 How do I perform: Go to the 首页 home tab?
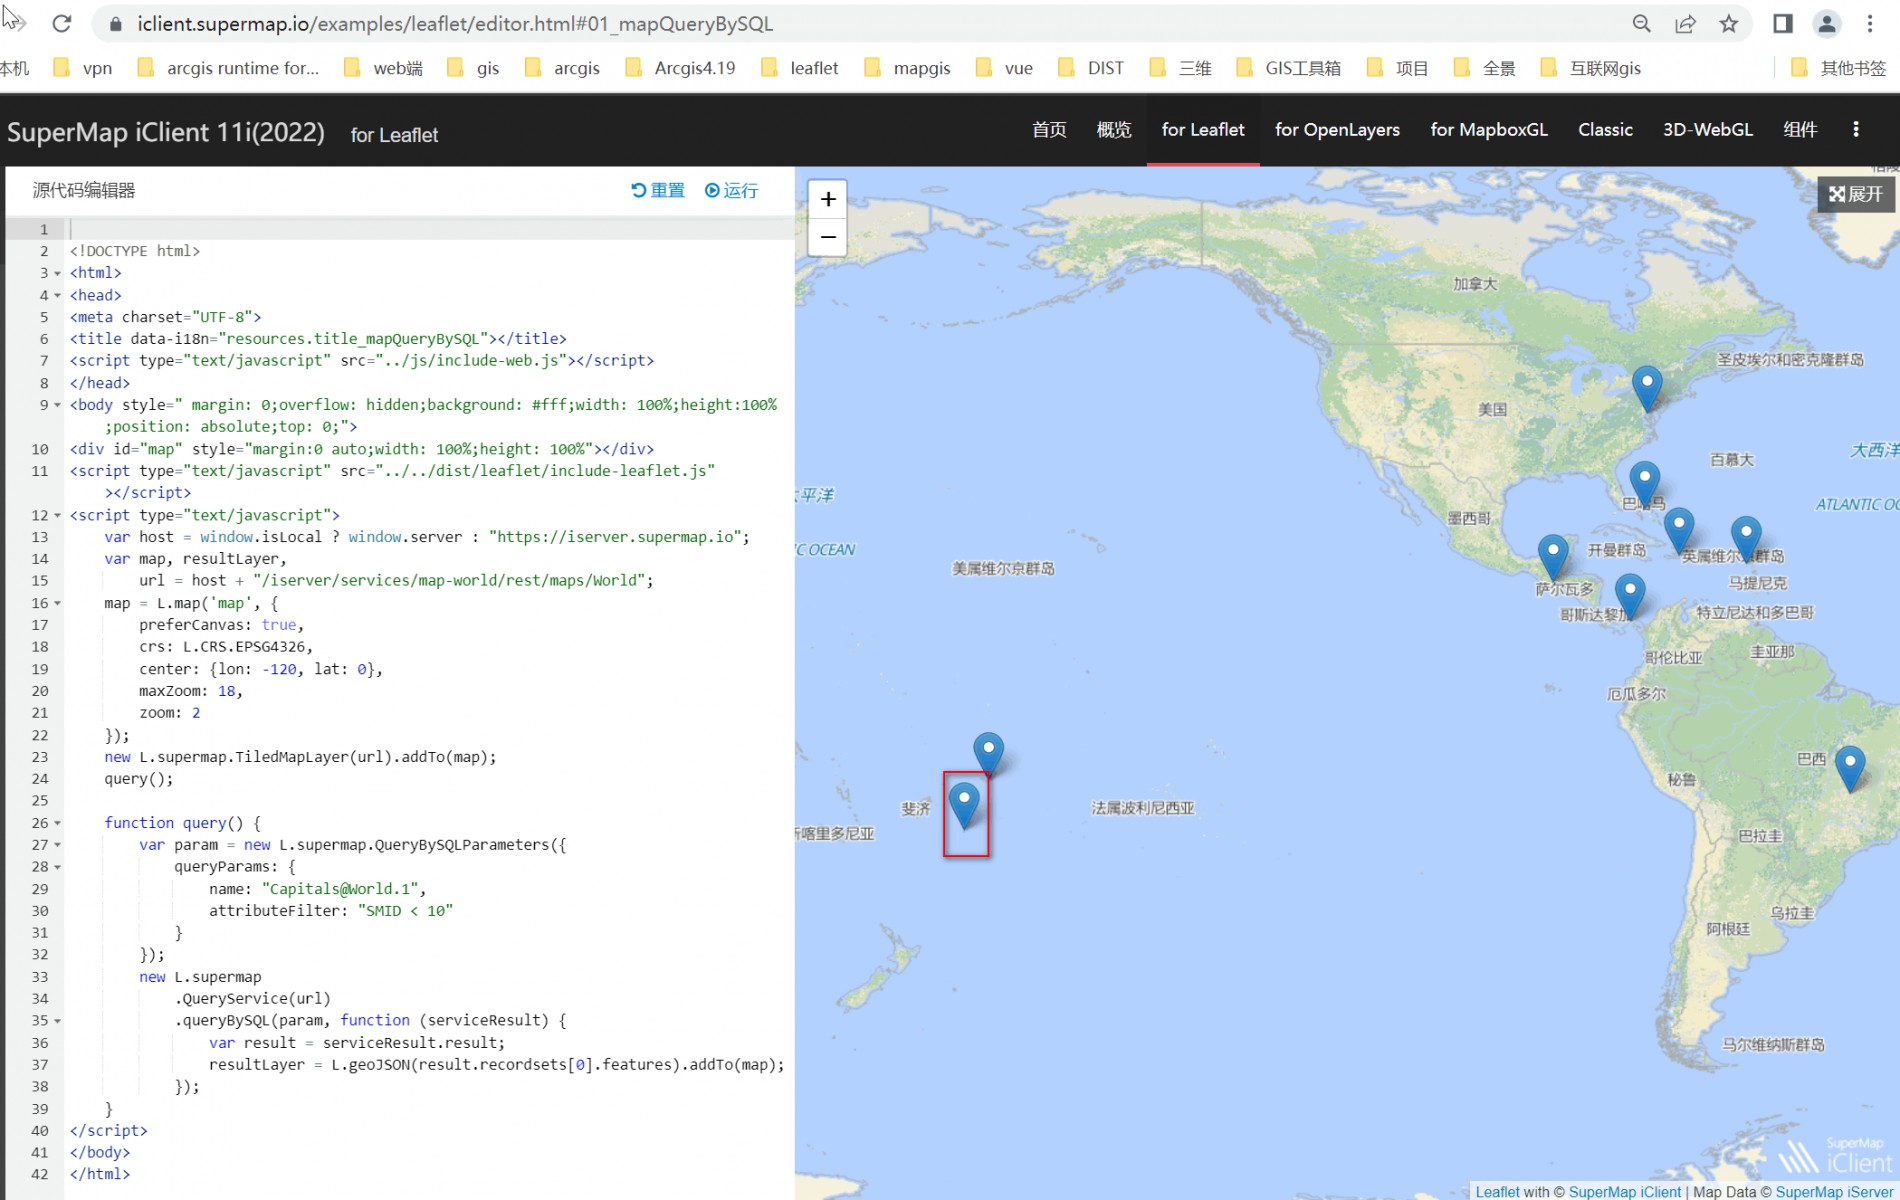pos(1049,129)
